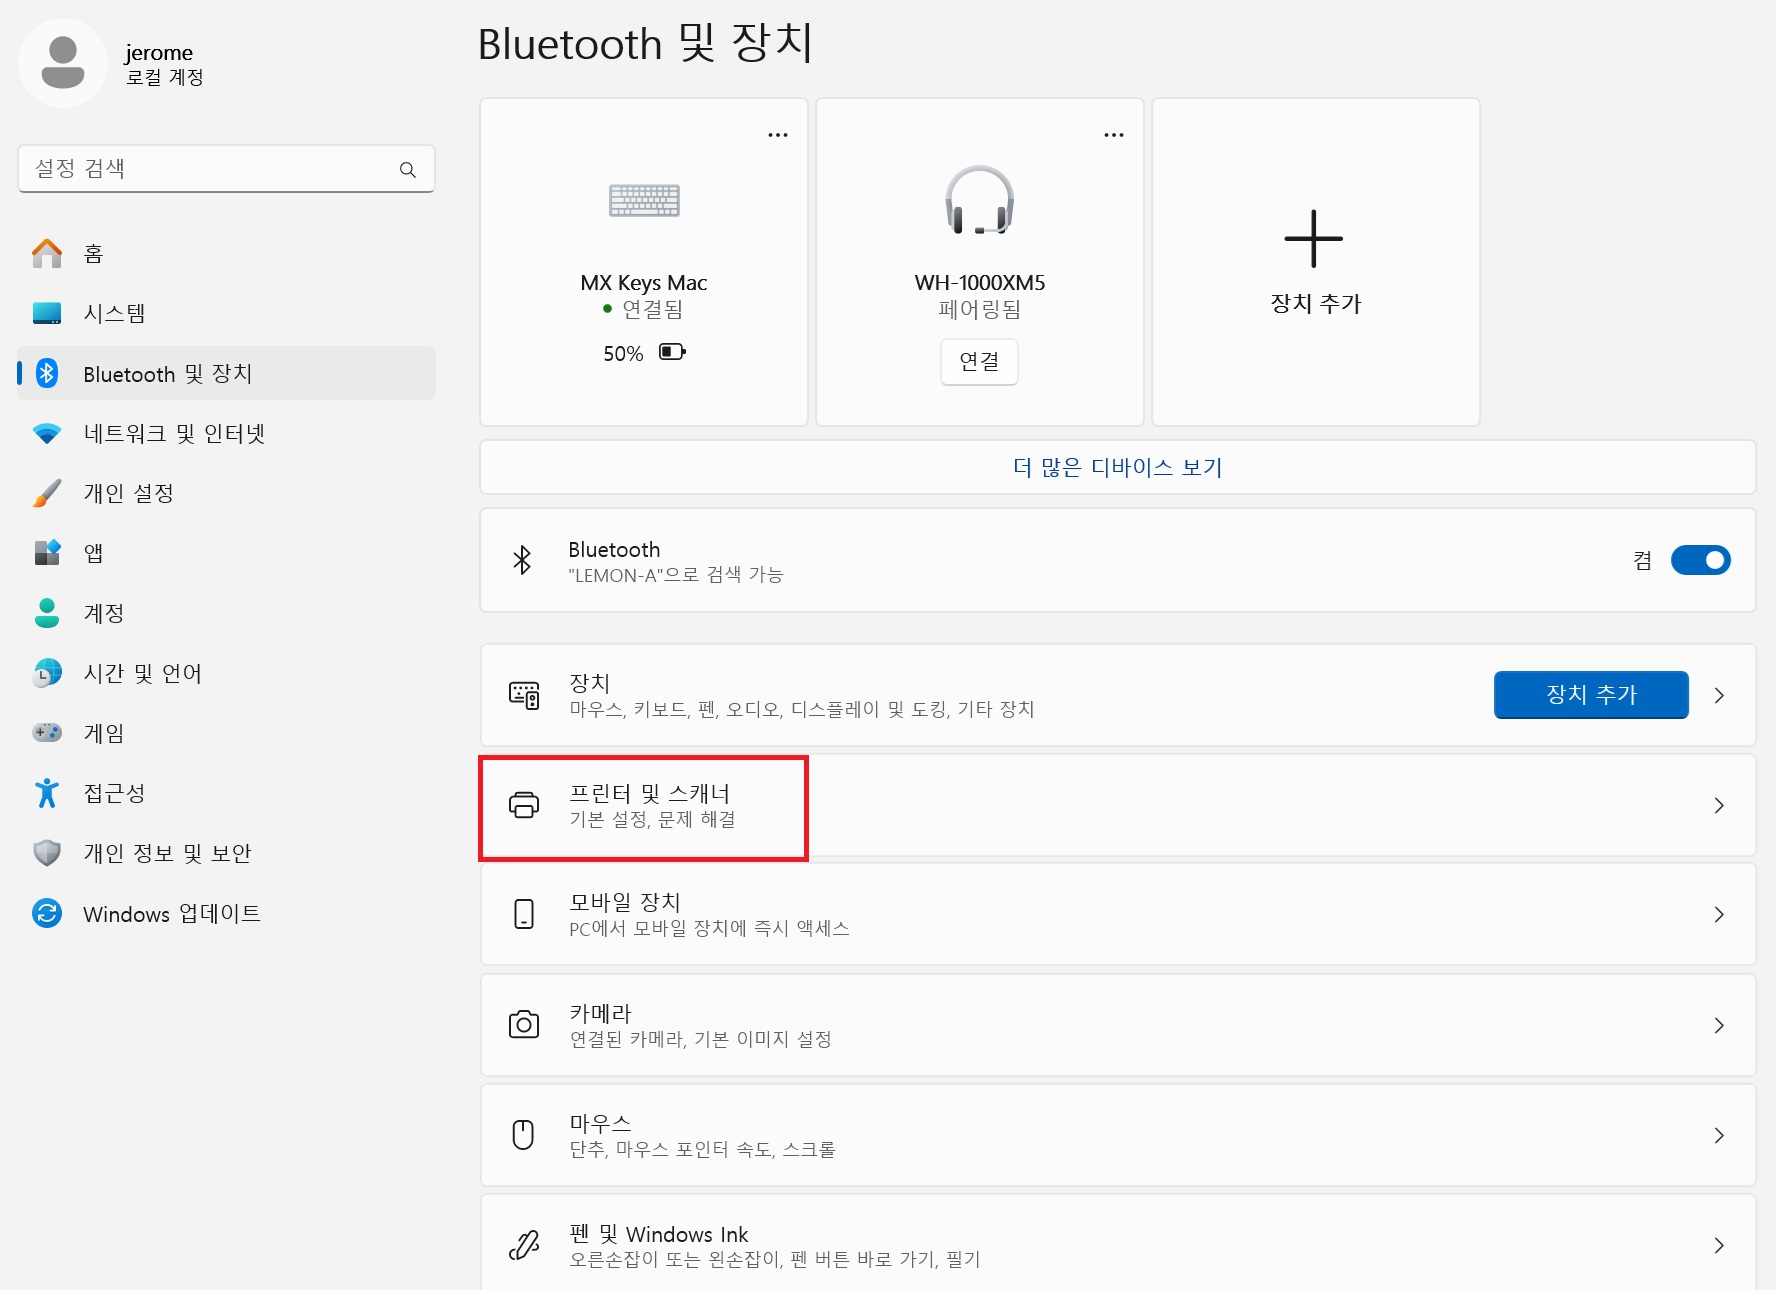Click the MX Keys Mac device name
The width and height of the screenshot is (1776, 1290).
644,283
